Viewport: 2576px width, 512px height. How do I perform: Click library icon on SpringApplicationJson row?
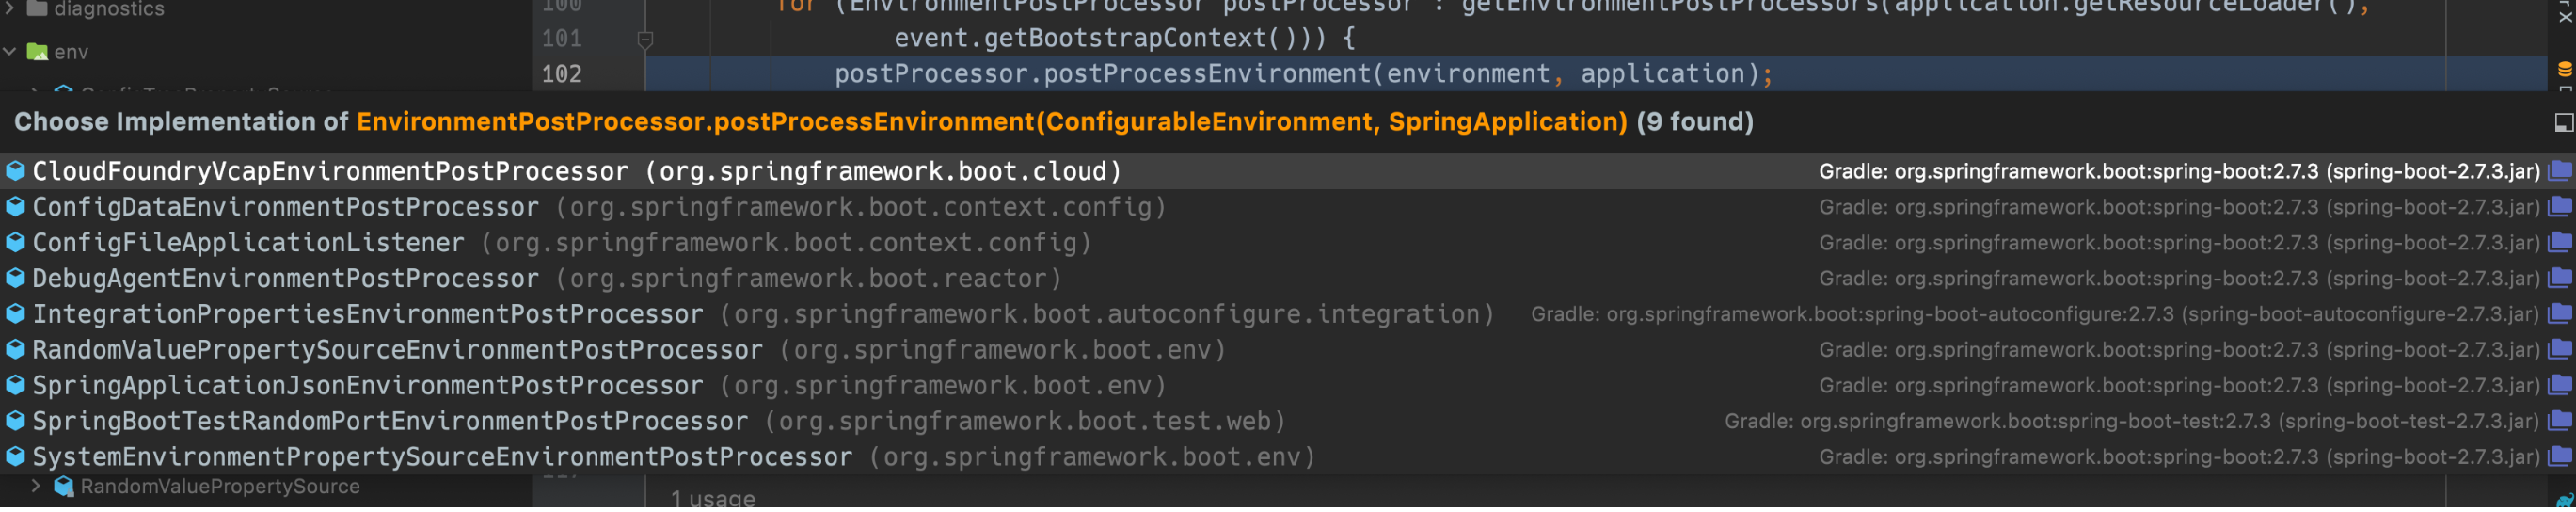[2560, 386]
